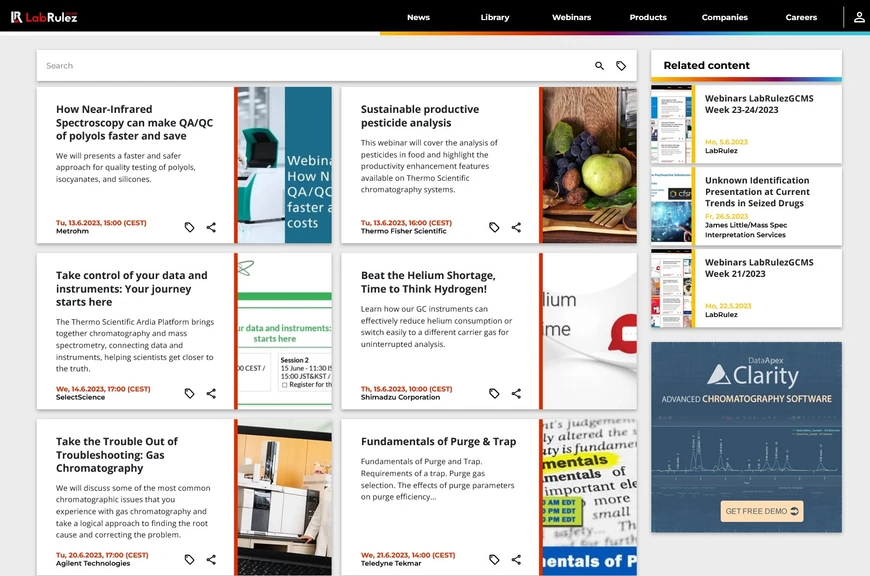Click tag icon on Purge & Trap card
The height and width of the screenshot is (576, 870).
pos(494,559)
